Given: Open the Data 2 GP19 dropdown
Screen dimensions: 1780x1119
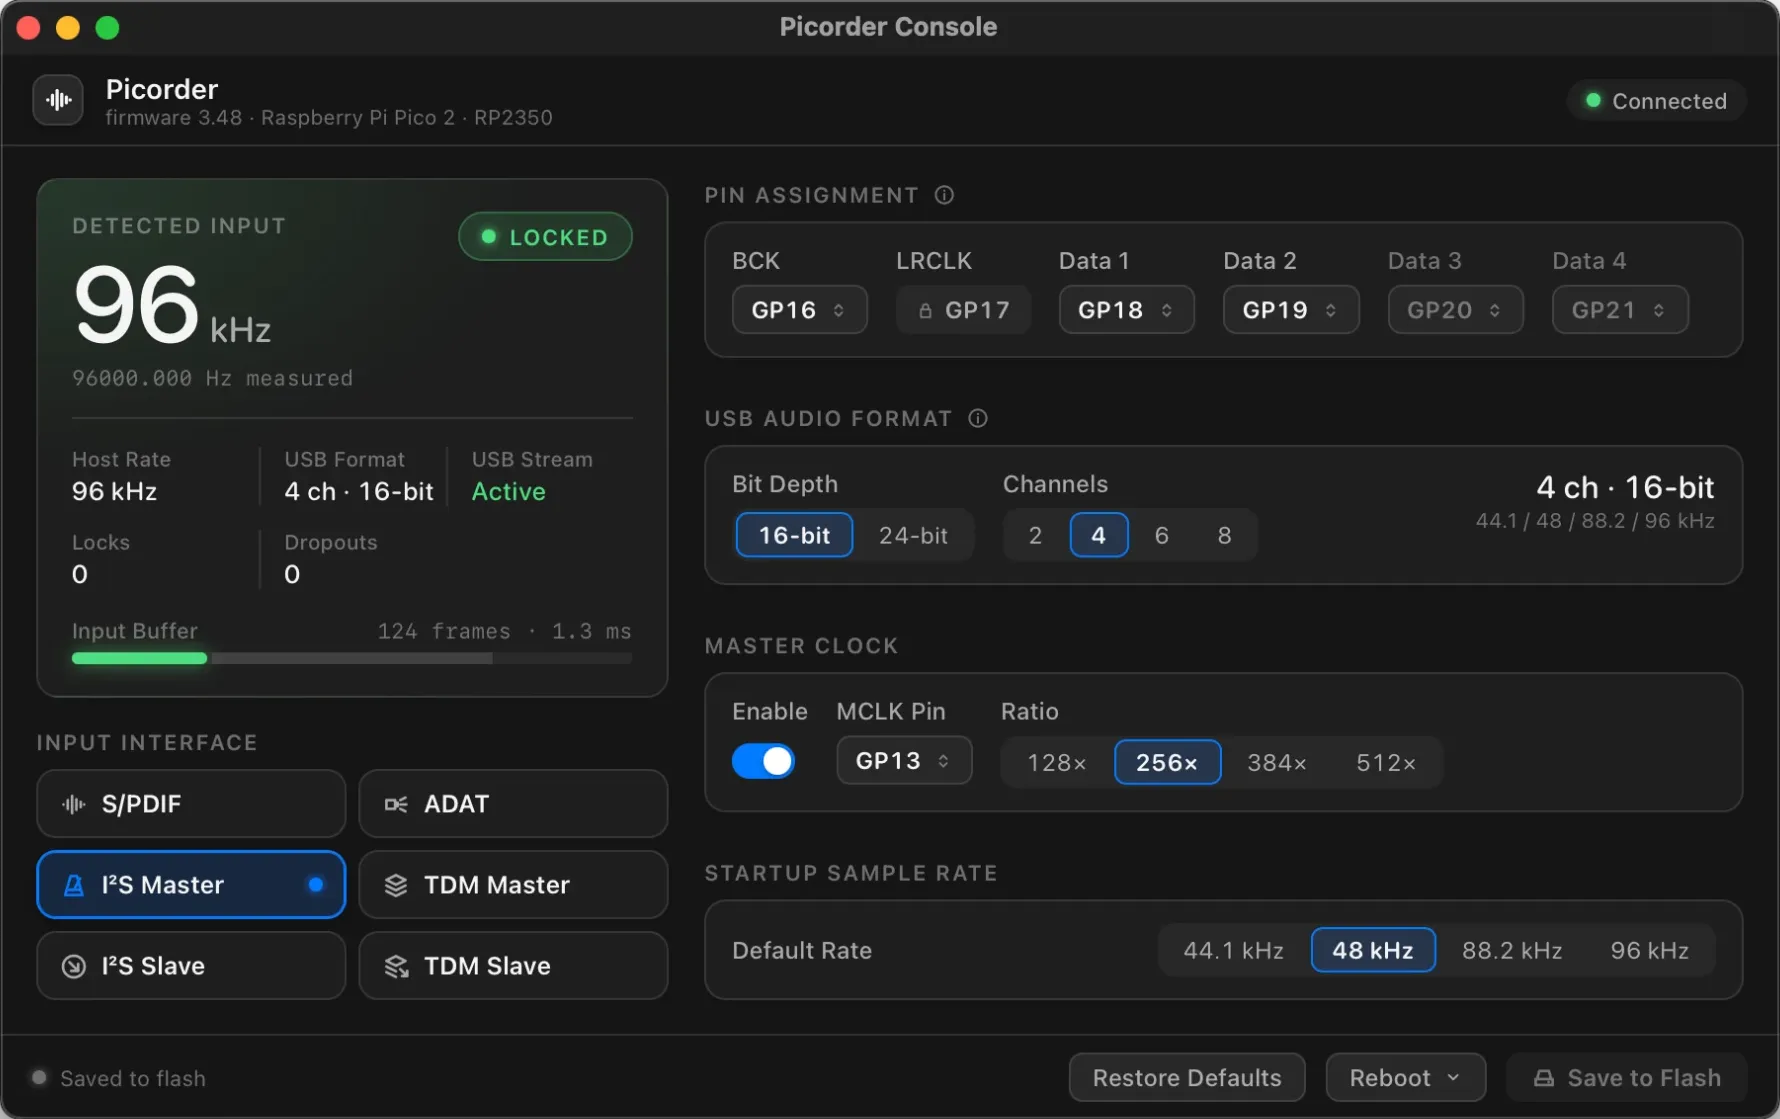Looking at the screenshot, I should tap(1291, 310).
